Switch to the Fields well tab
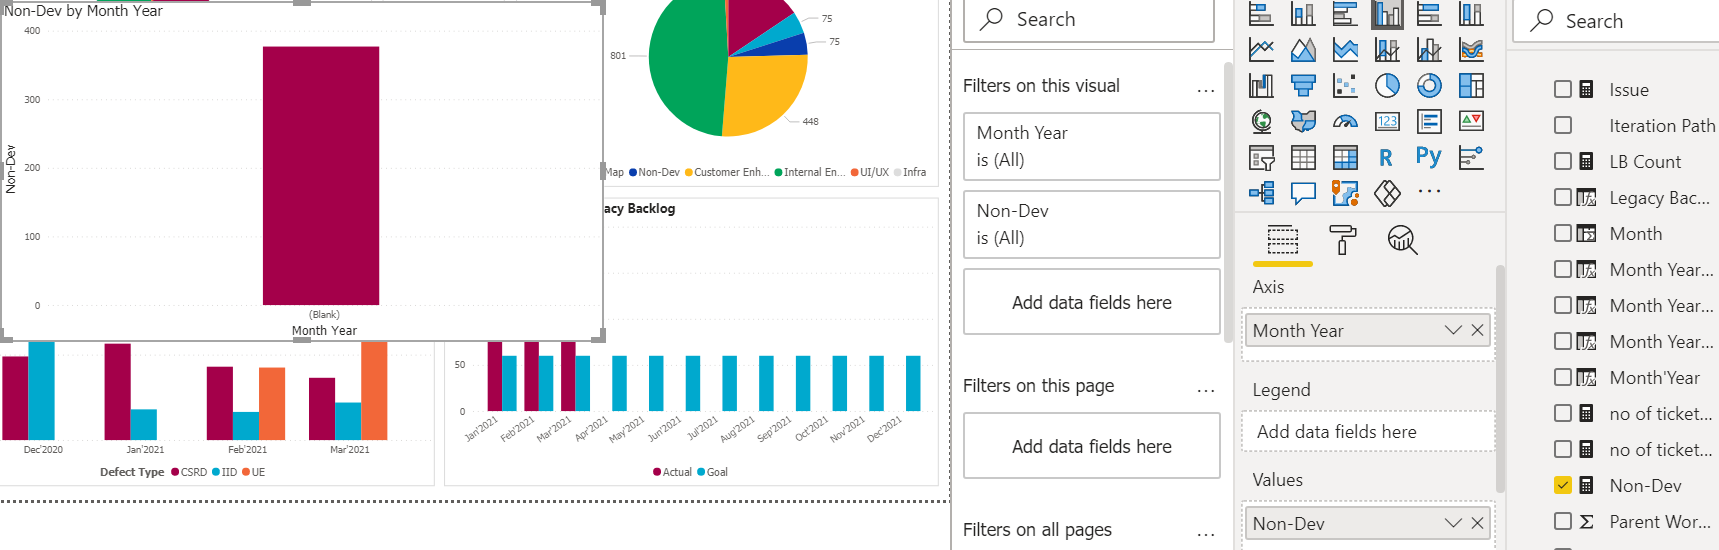This screenshot has height=550, width=1719. pyautogui.click(x=1283, y=240)
